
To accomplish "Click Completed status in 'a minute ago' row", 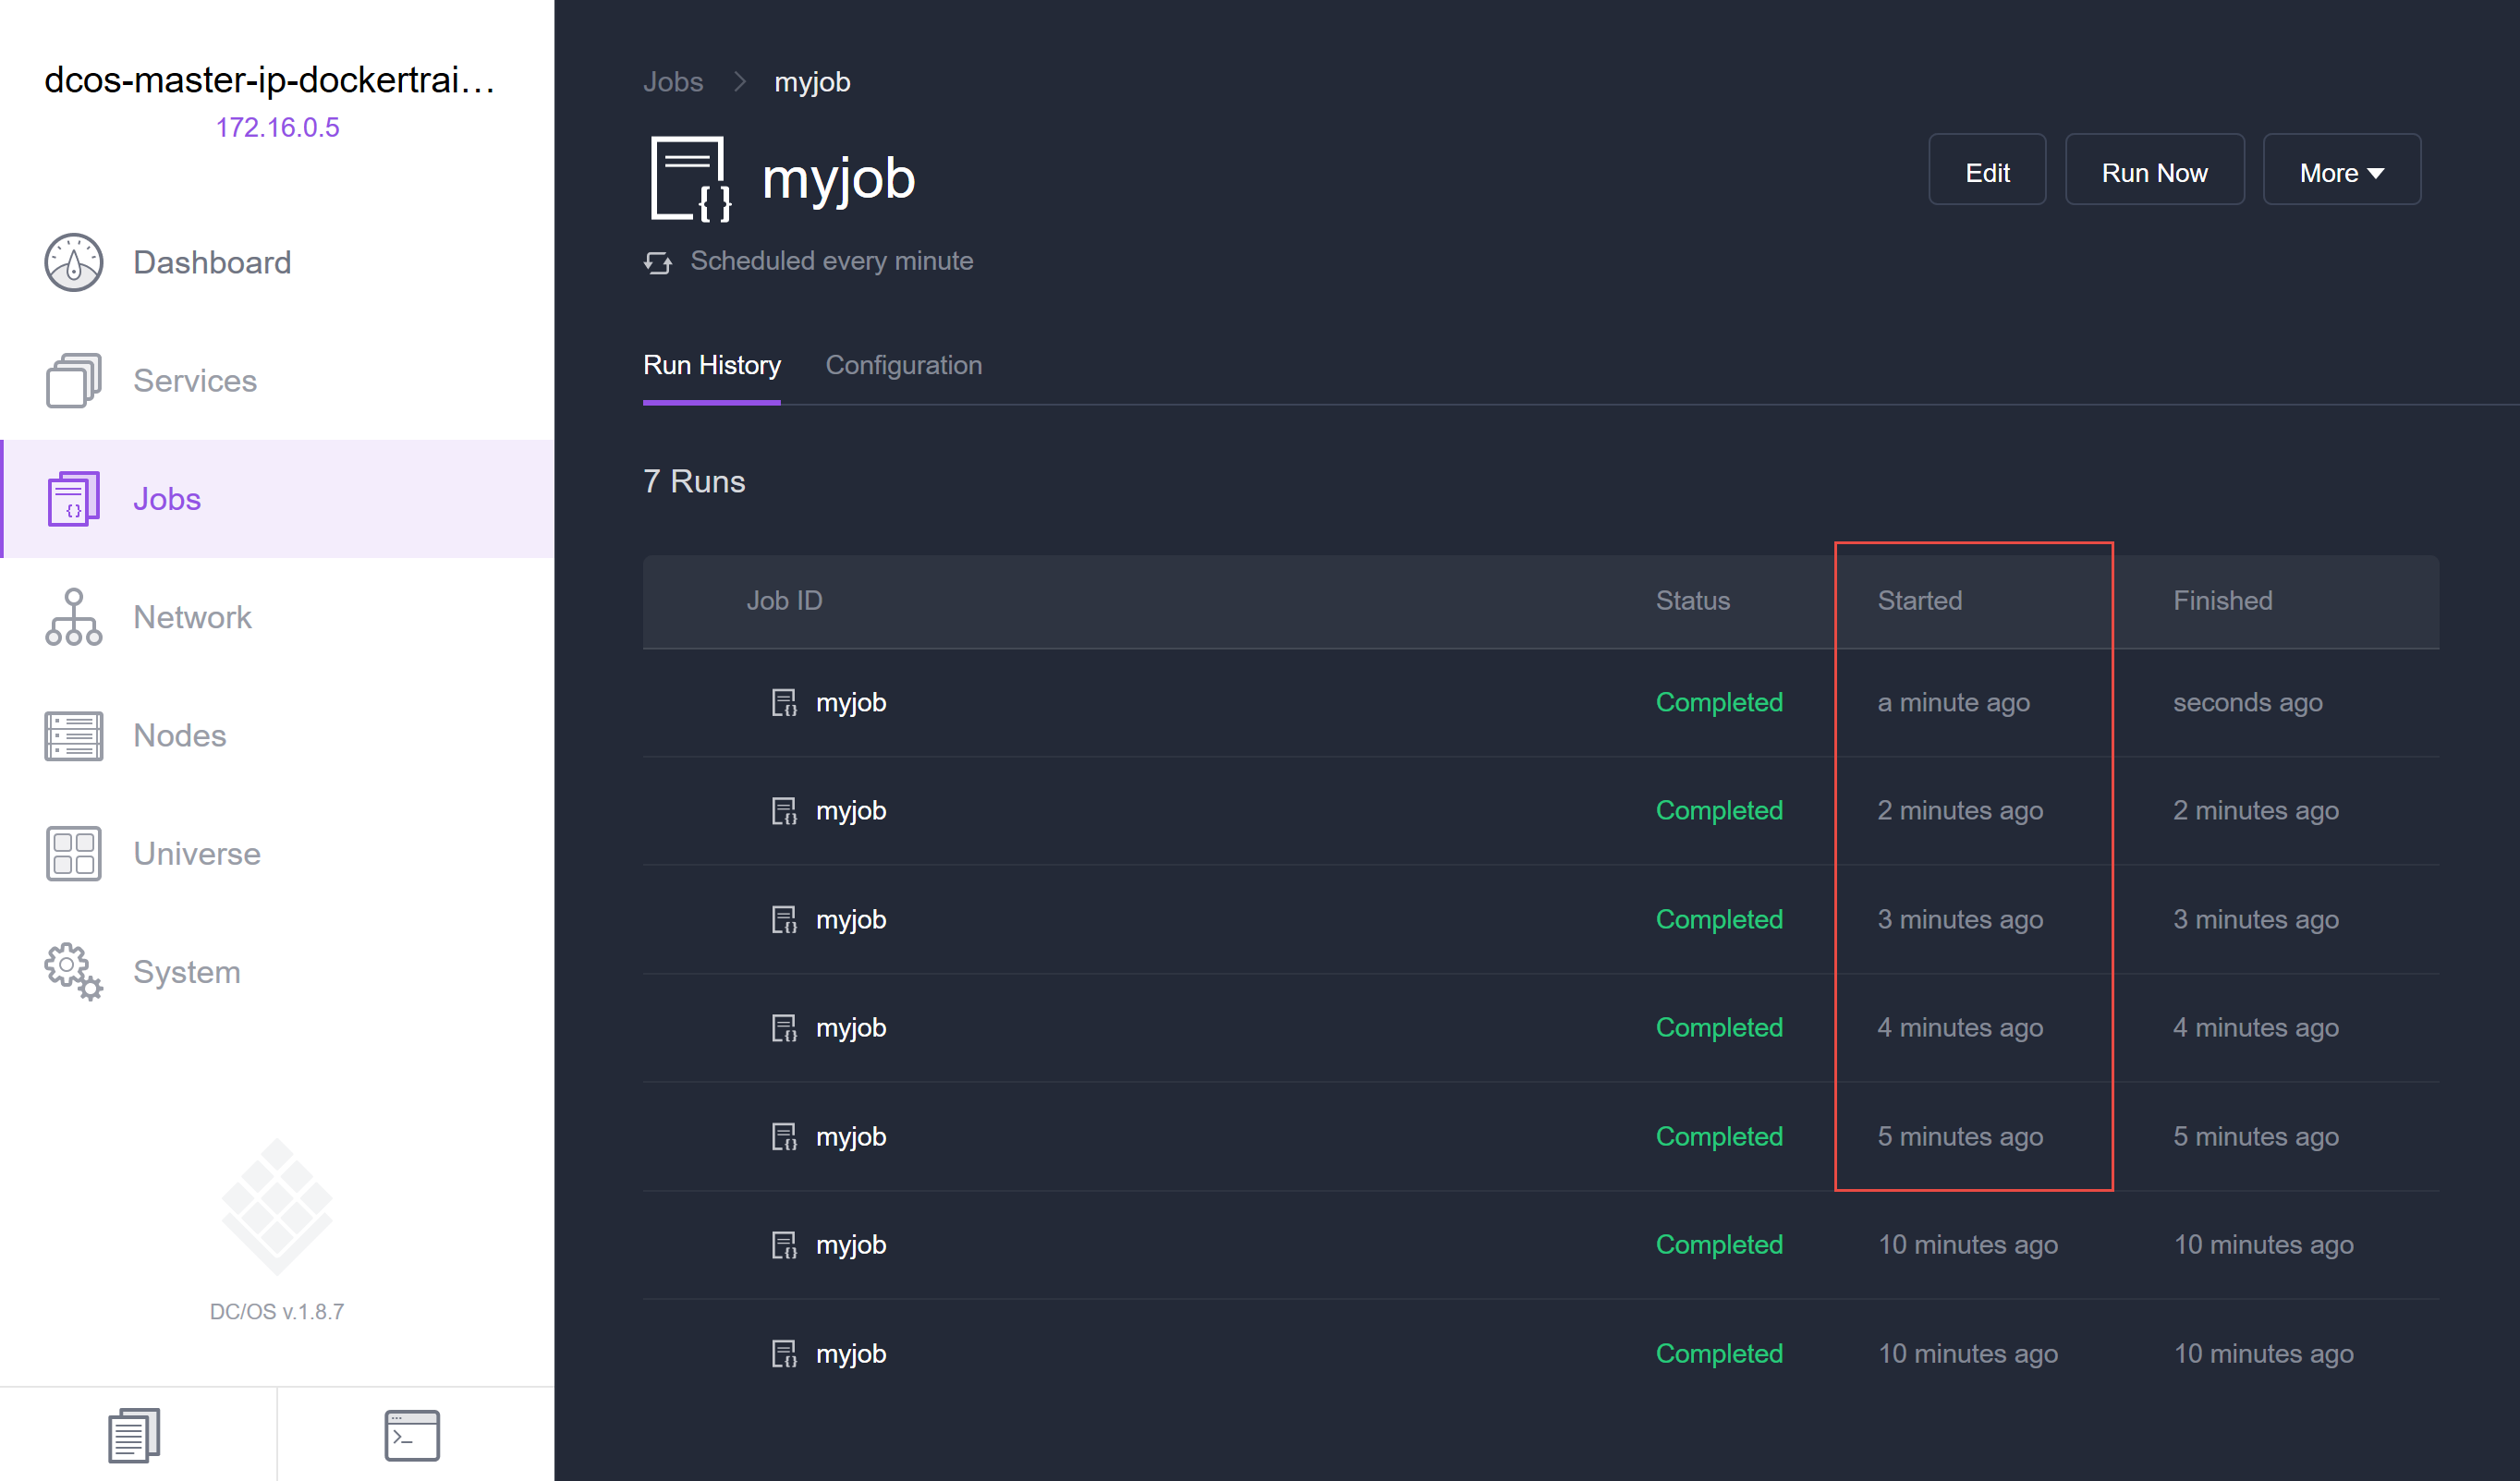I will [x=1719, y=703].
